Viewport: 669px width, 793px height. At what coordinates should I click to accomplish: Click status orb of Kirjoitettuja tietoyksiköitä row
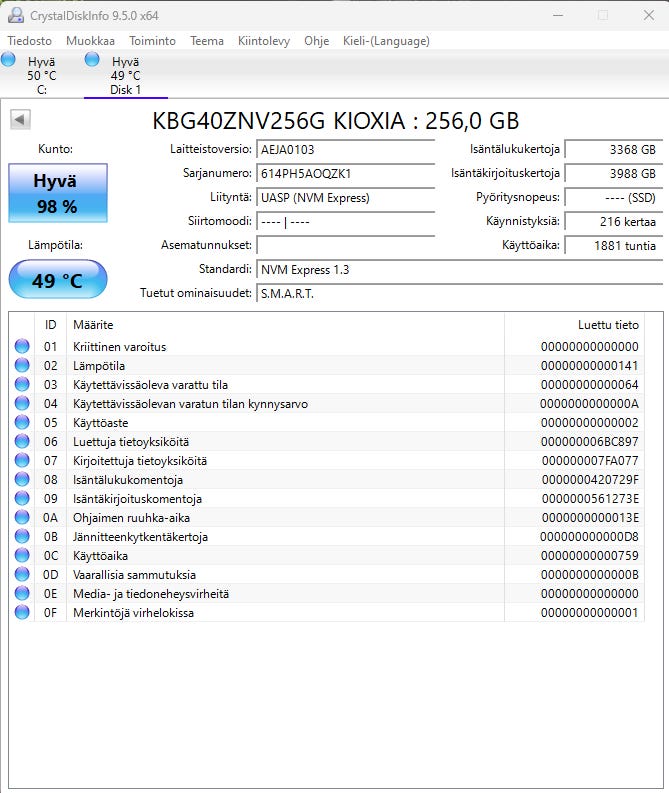tap(22, 460)
